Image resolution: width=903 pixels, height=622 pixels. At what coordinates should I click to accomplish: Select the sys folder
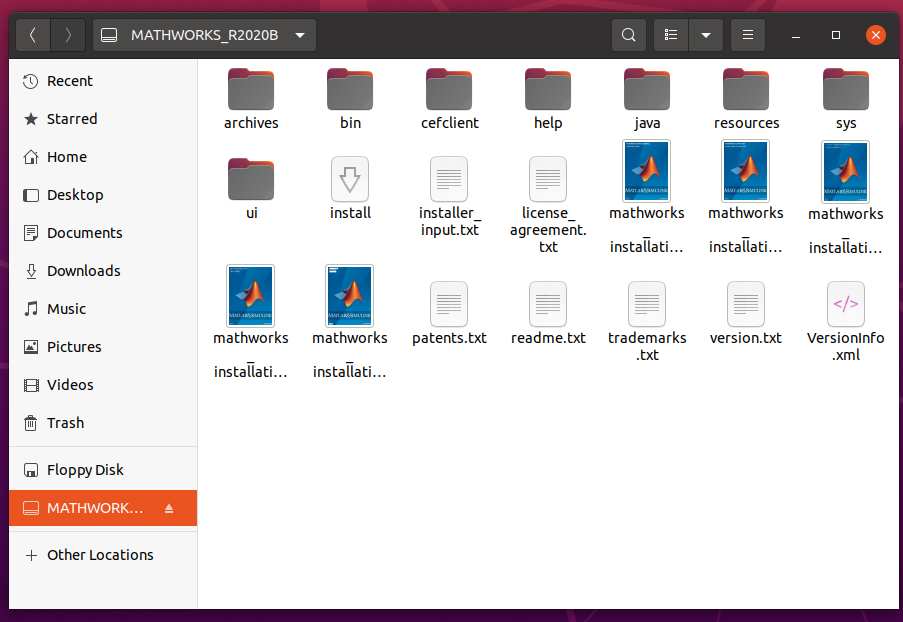pyautogui.click(x=846, y=99)
